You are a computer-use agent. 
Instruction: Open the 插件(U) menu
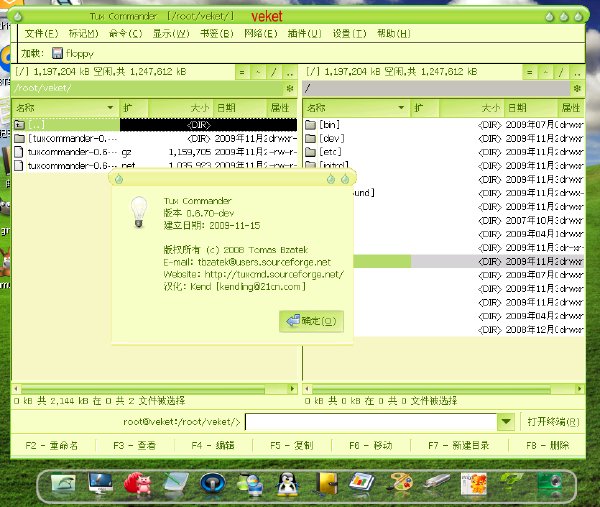point(305,34)
